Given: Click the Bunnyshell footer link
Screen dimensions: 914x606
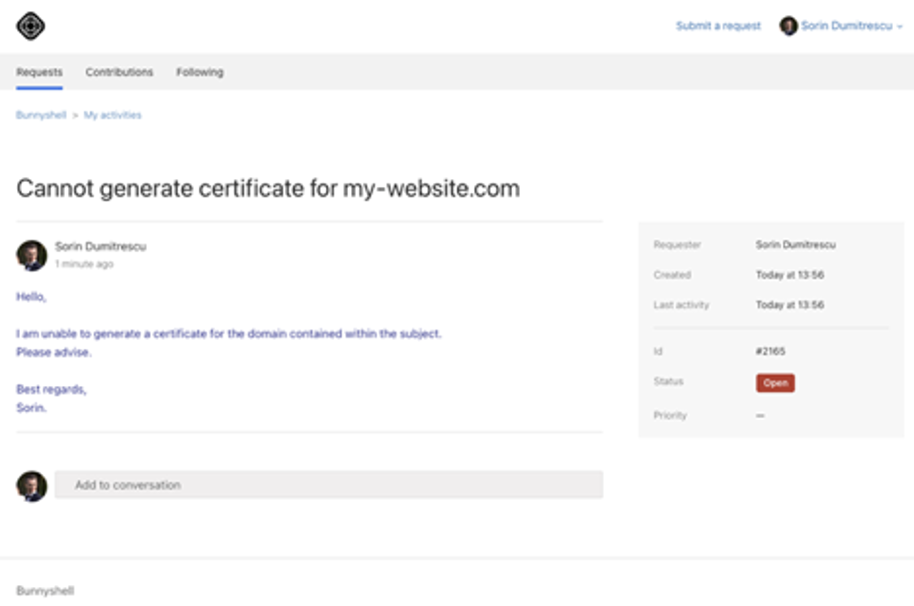Looking at the screenshot, I should pyautogui.click(x=45, y=591).
